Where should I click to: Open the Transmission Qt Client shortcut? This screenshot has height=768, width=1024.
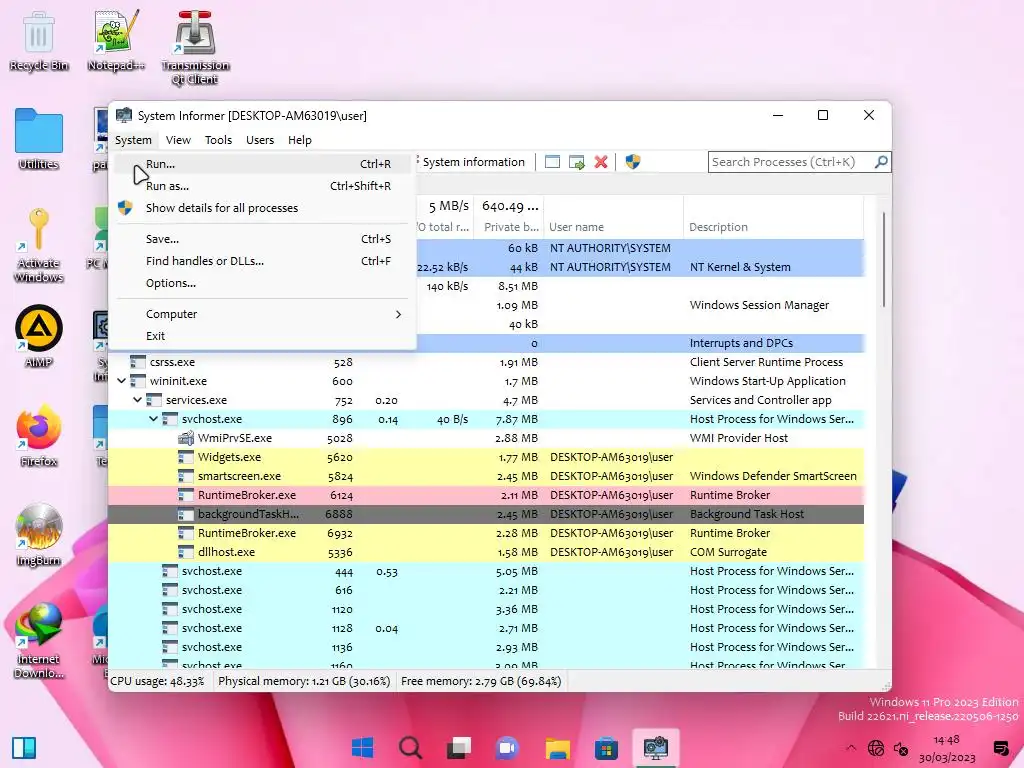pyautogui.click(x=195, y=48)
